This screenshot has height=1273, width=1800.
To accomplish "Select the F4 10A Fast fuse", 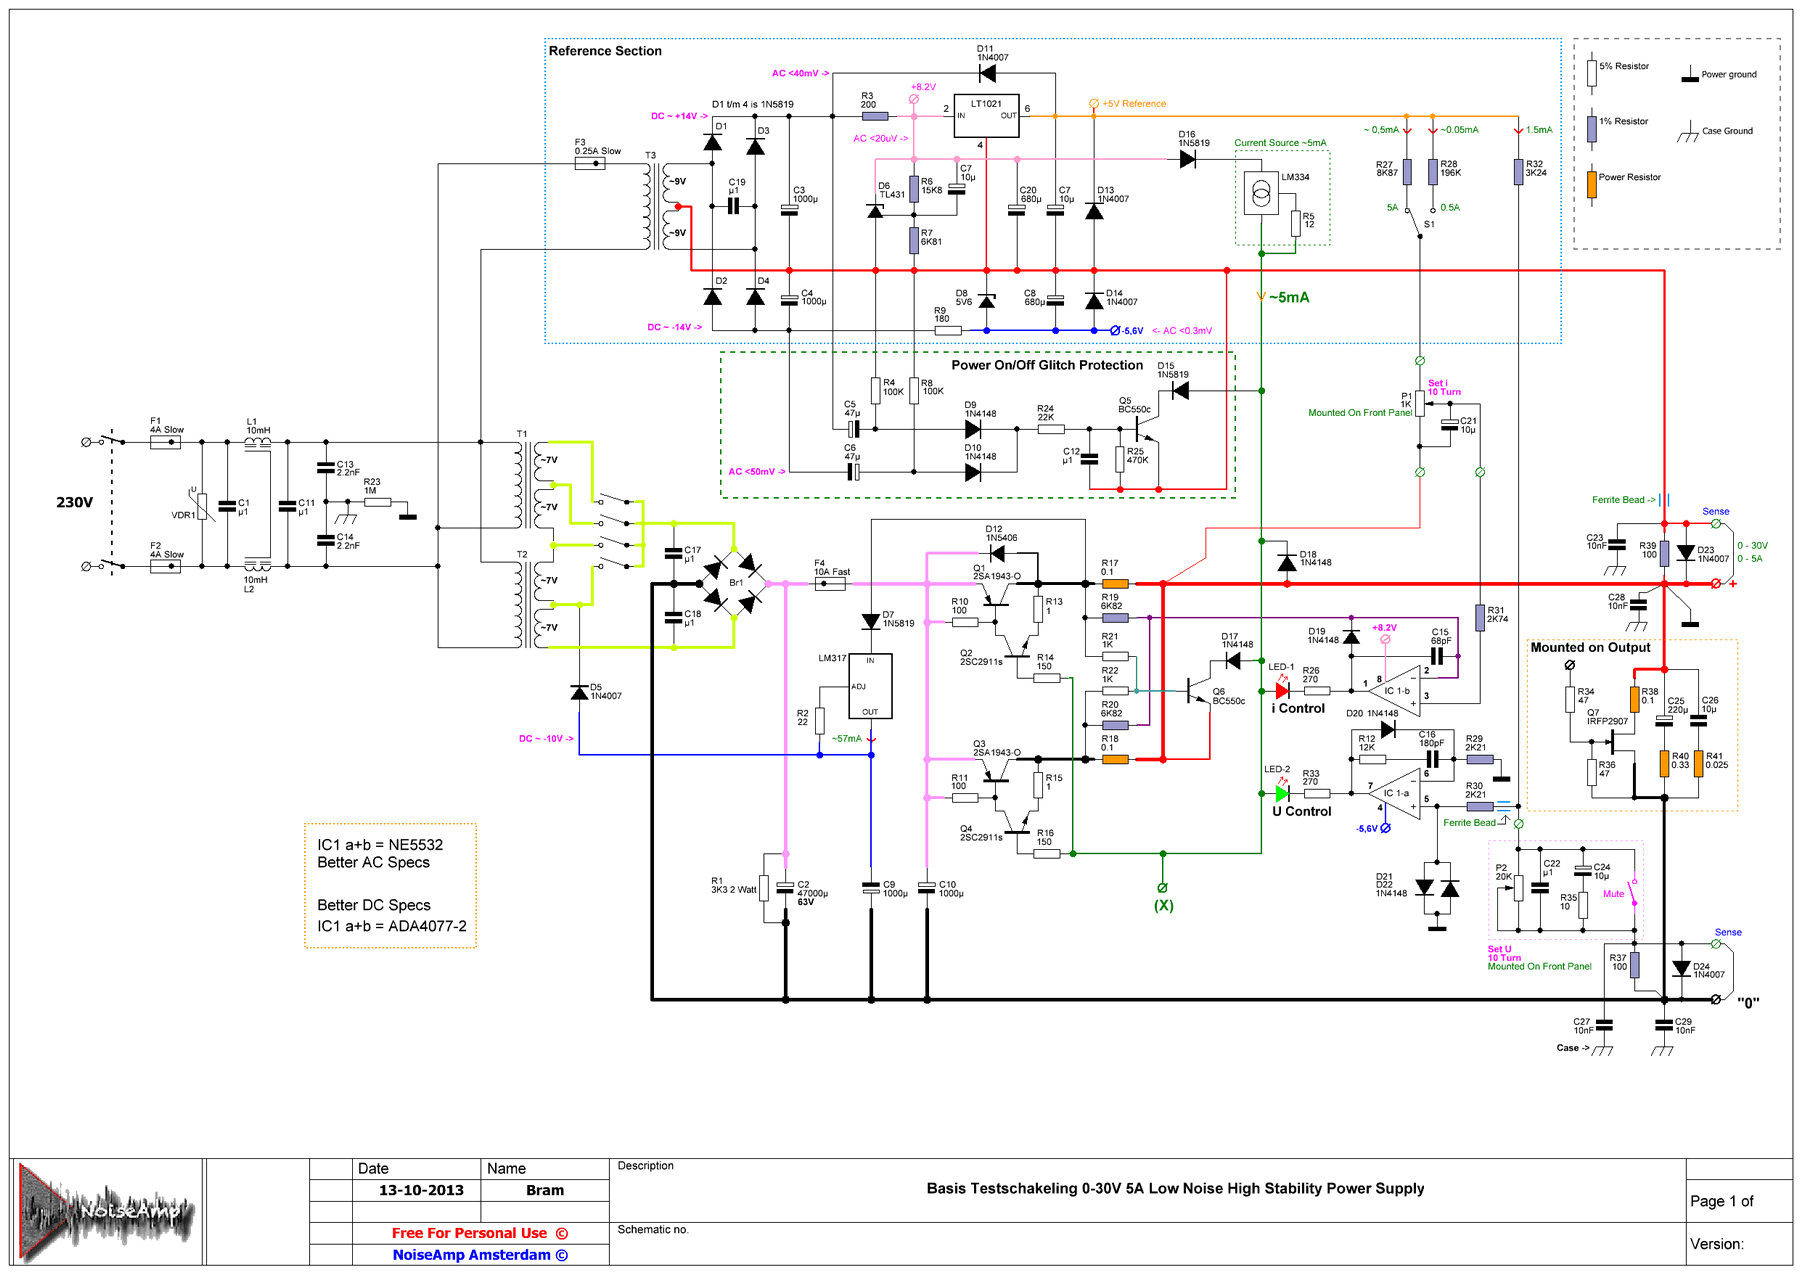I will pos(830,584).
